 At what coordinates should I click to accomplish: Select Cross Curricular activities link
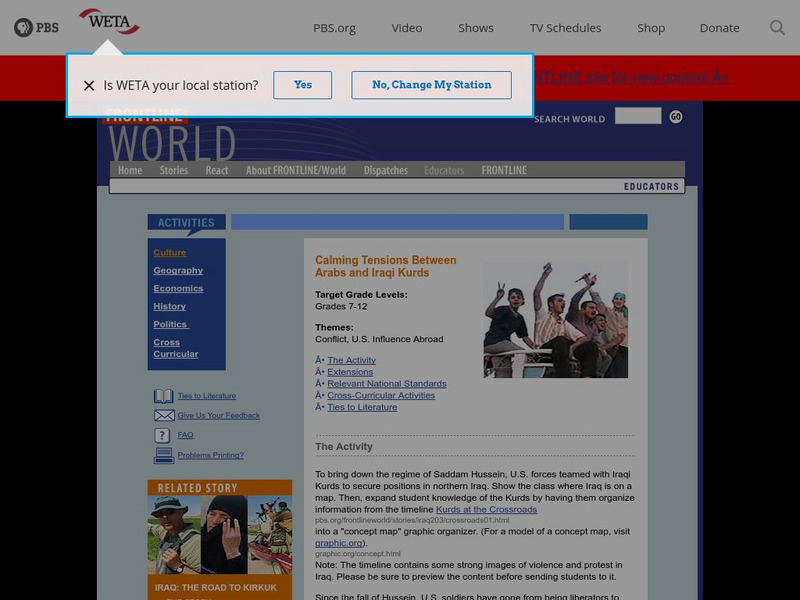coord(176,348)
